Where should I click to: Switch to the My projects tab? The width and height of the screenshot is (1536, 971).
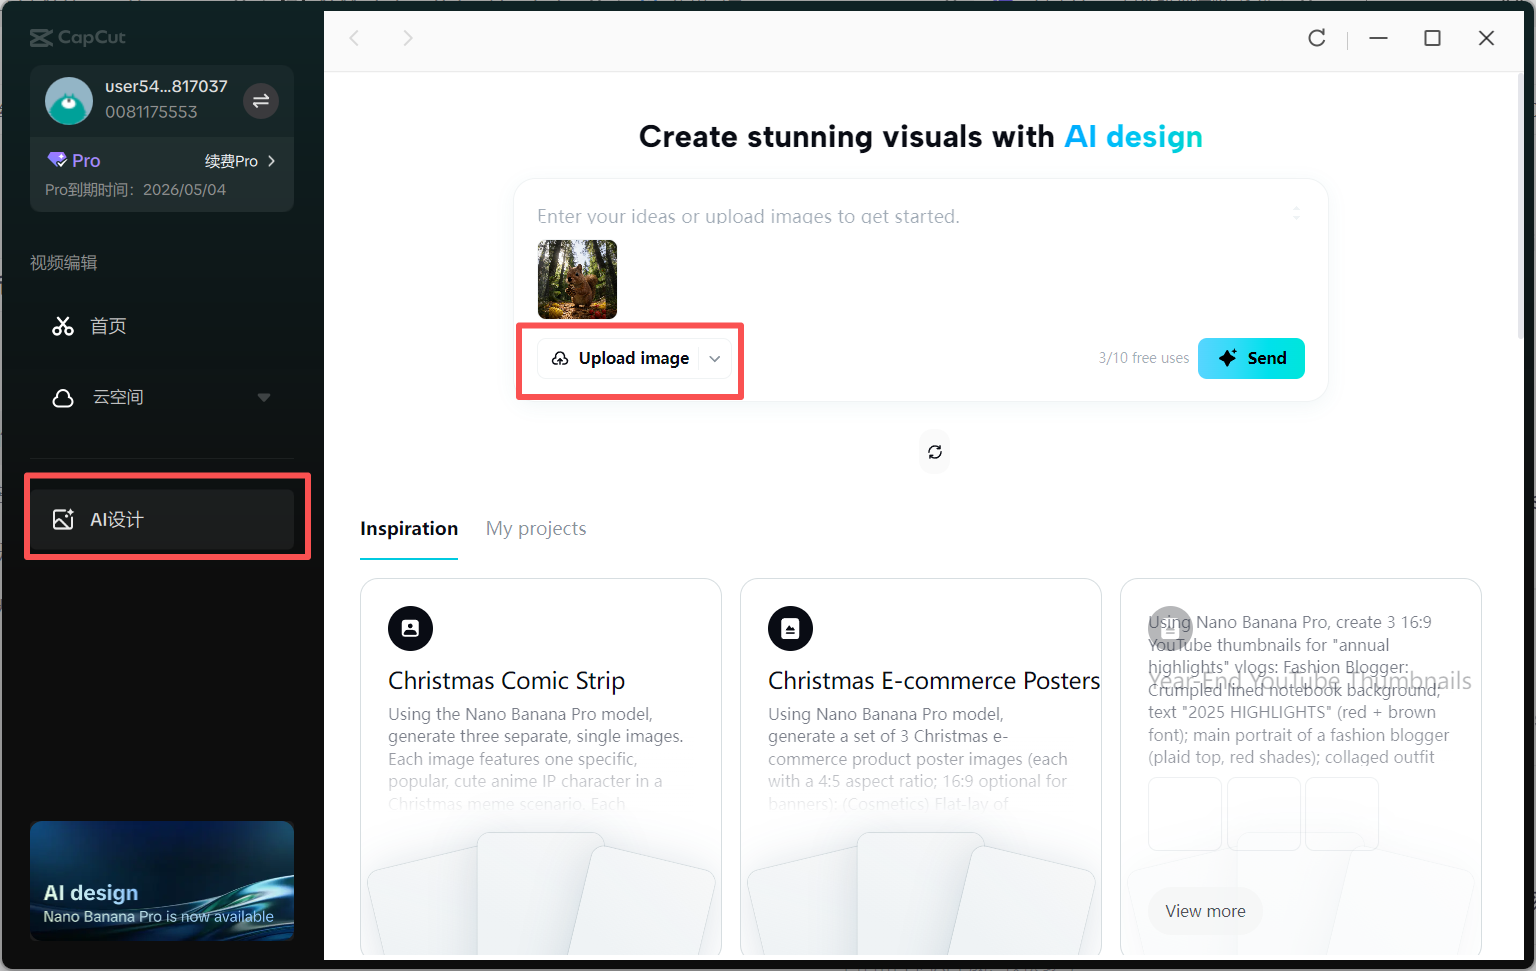tap(536, 529)
